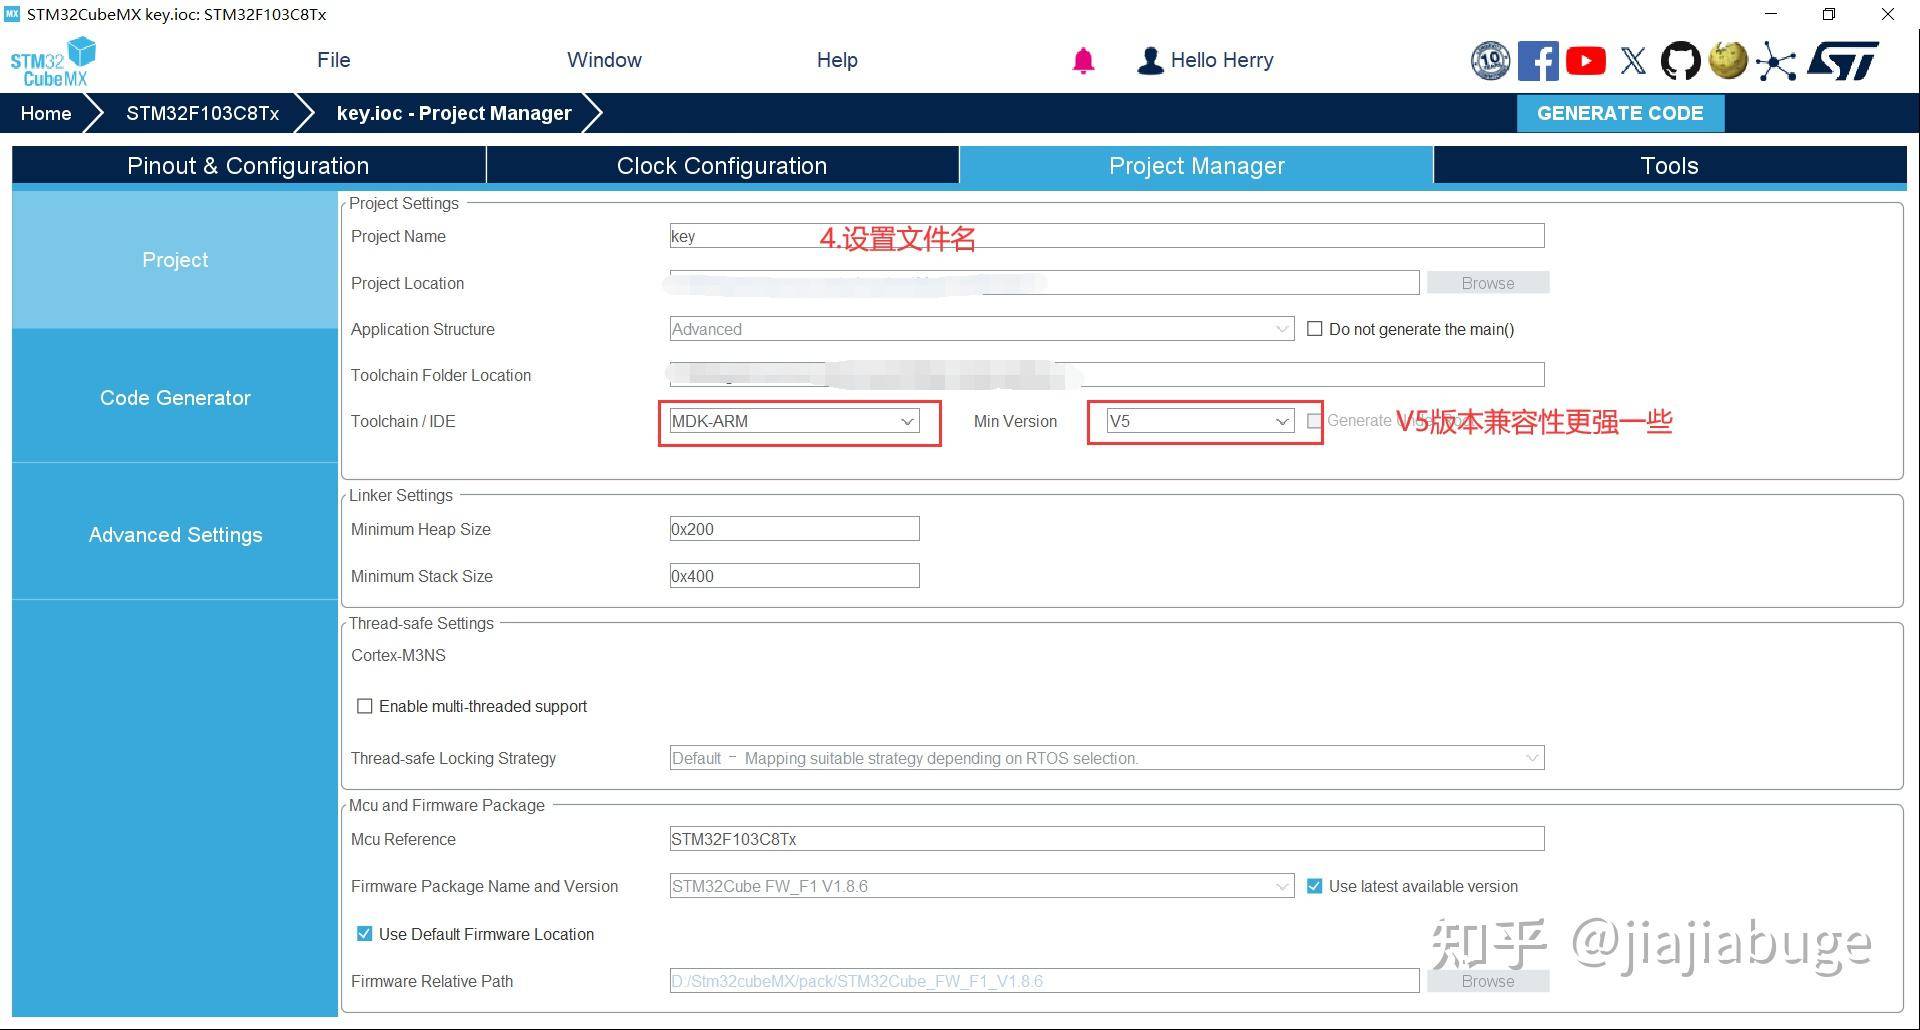
Task: Close the STM32CubeMX window
Action: click(x=1888, y=14)
